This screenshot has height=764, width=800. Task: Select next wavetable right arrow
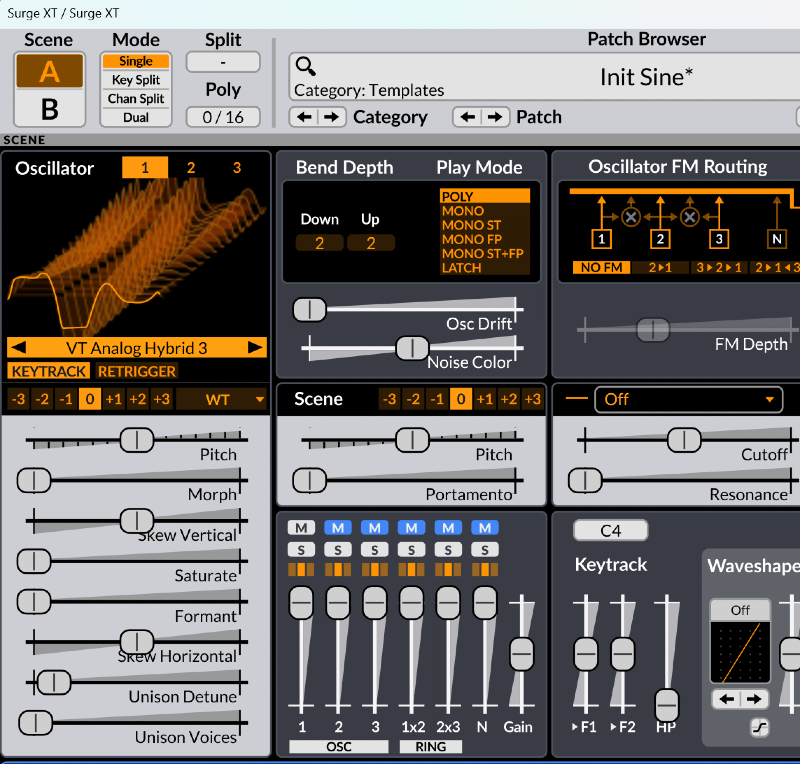coord(255,348)
